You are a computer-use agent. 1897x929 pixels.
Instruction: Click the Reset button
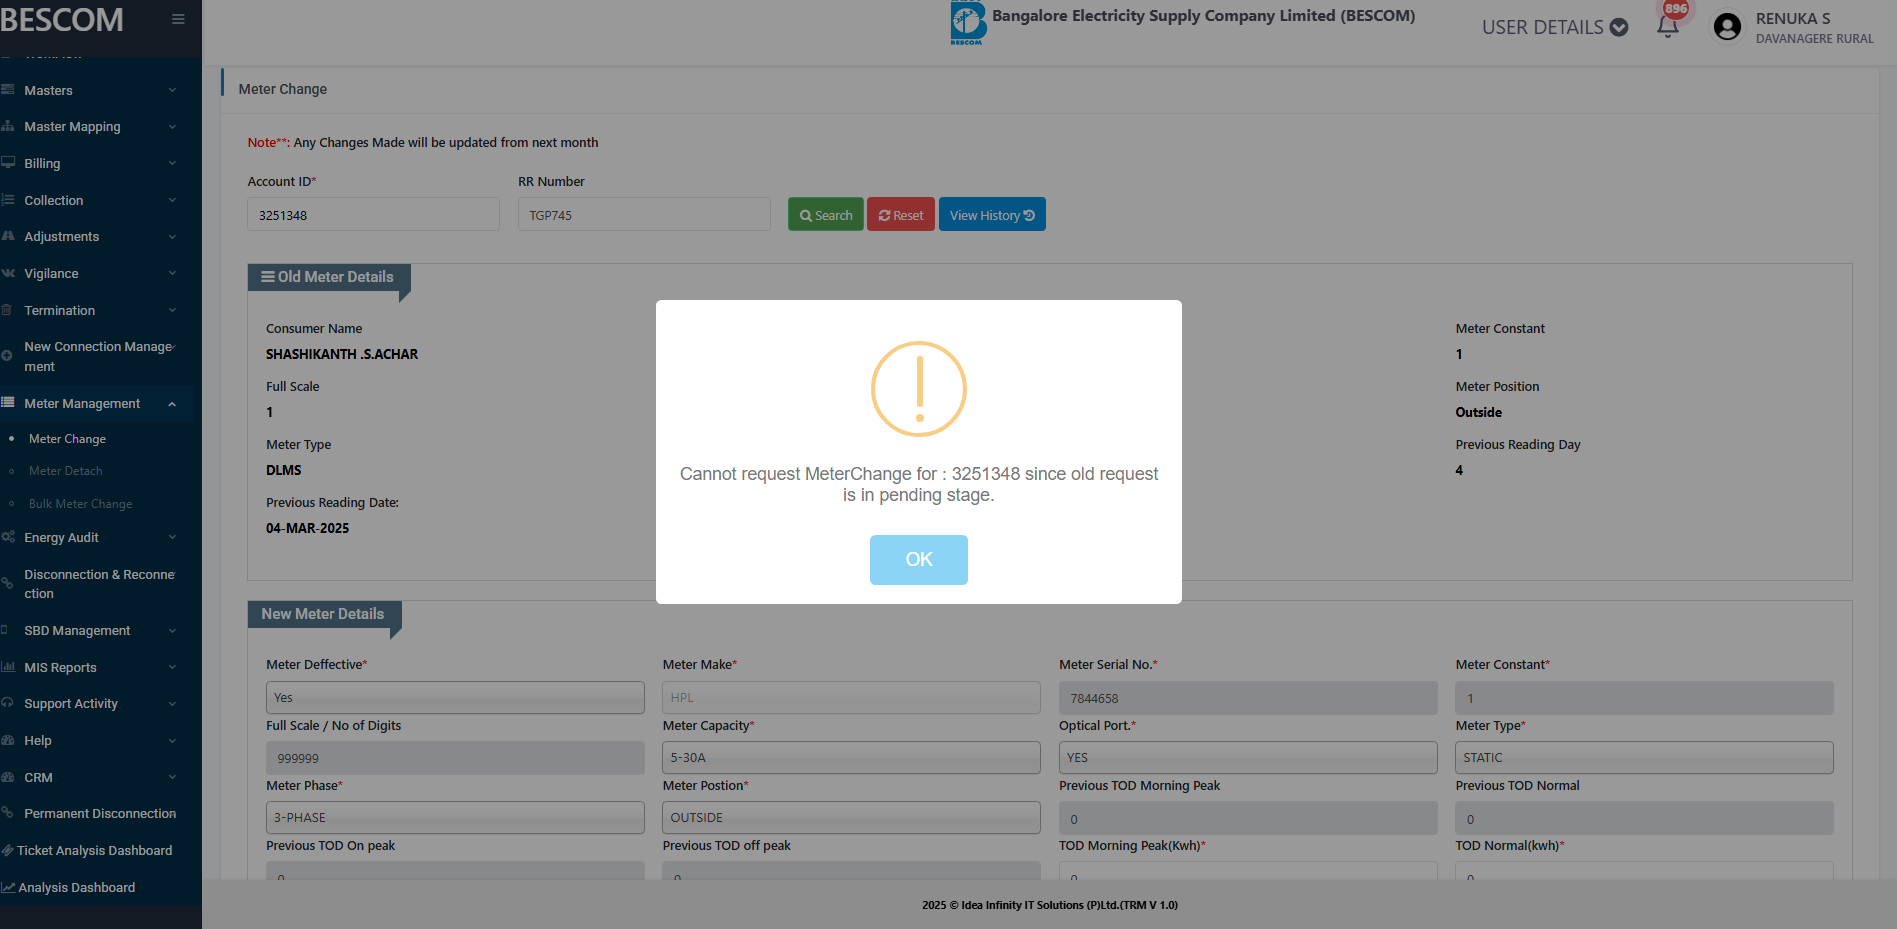click(901, 215)
